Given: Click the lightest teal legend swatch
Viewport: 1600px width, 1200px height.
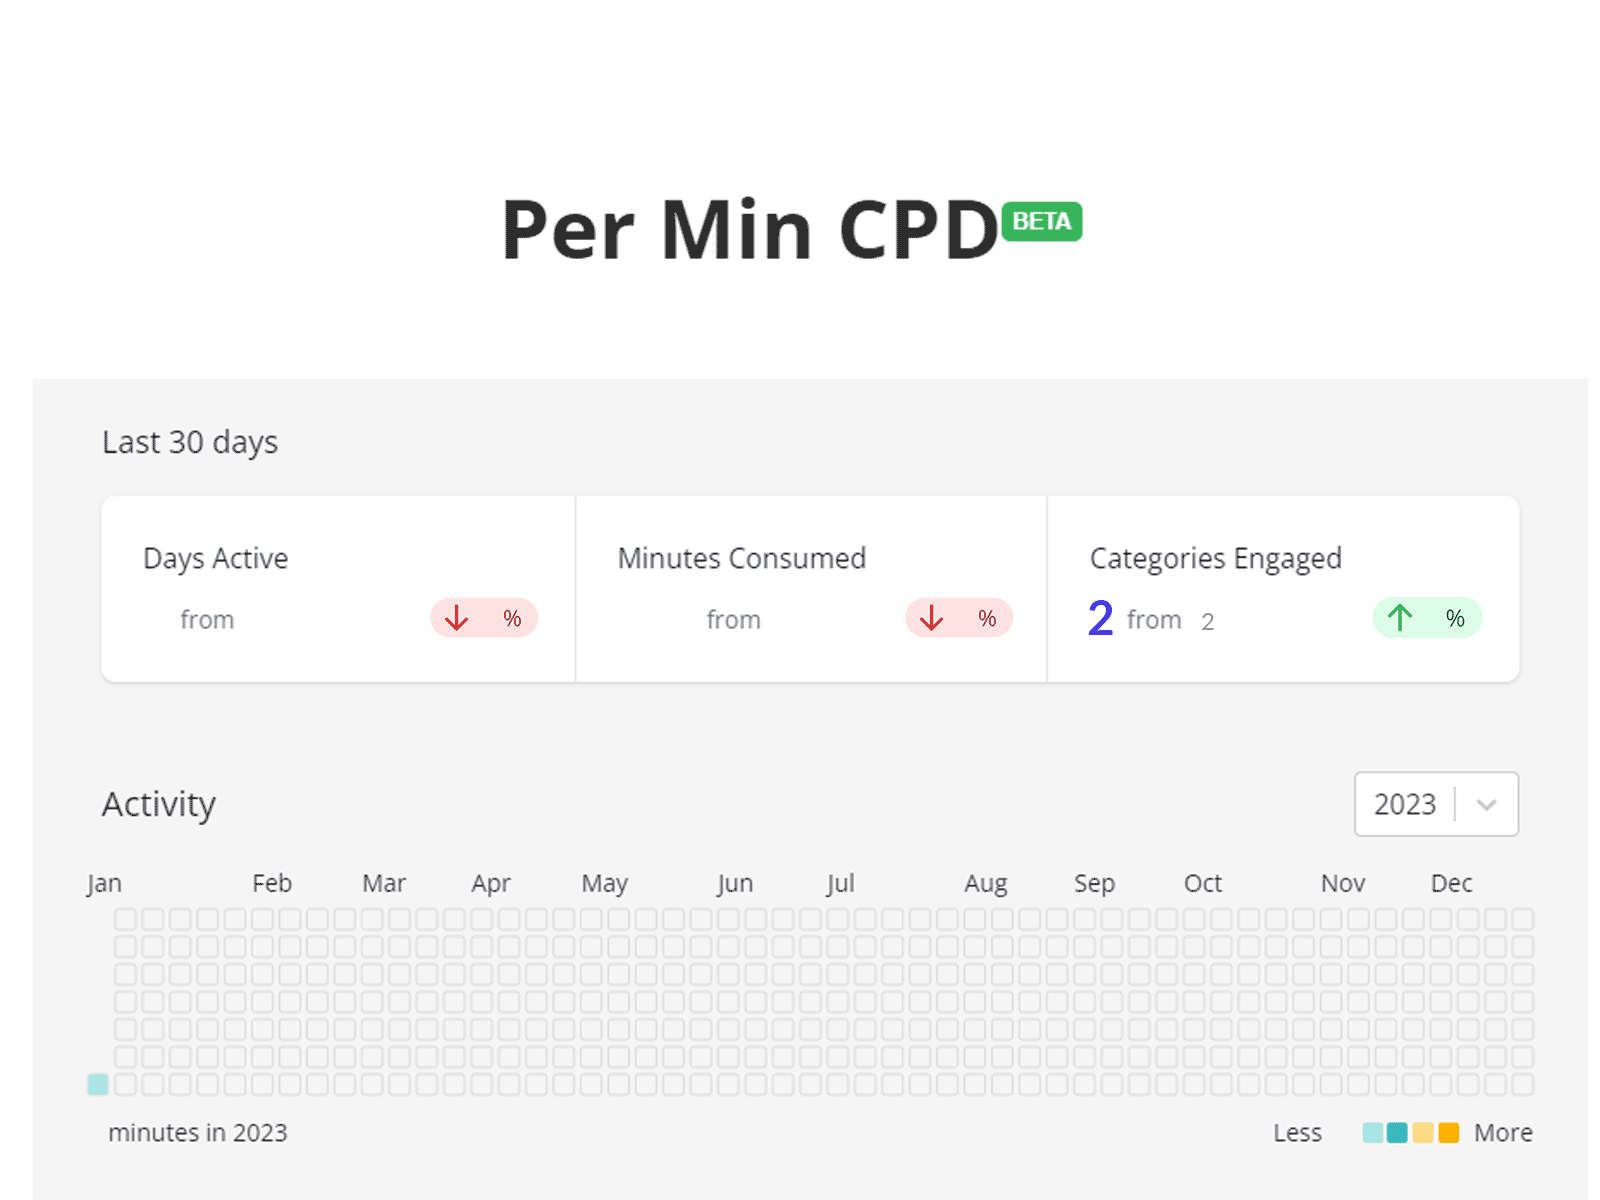Looking at the screenshot, I should [1372, 1133].
